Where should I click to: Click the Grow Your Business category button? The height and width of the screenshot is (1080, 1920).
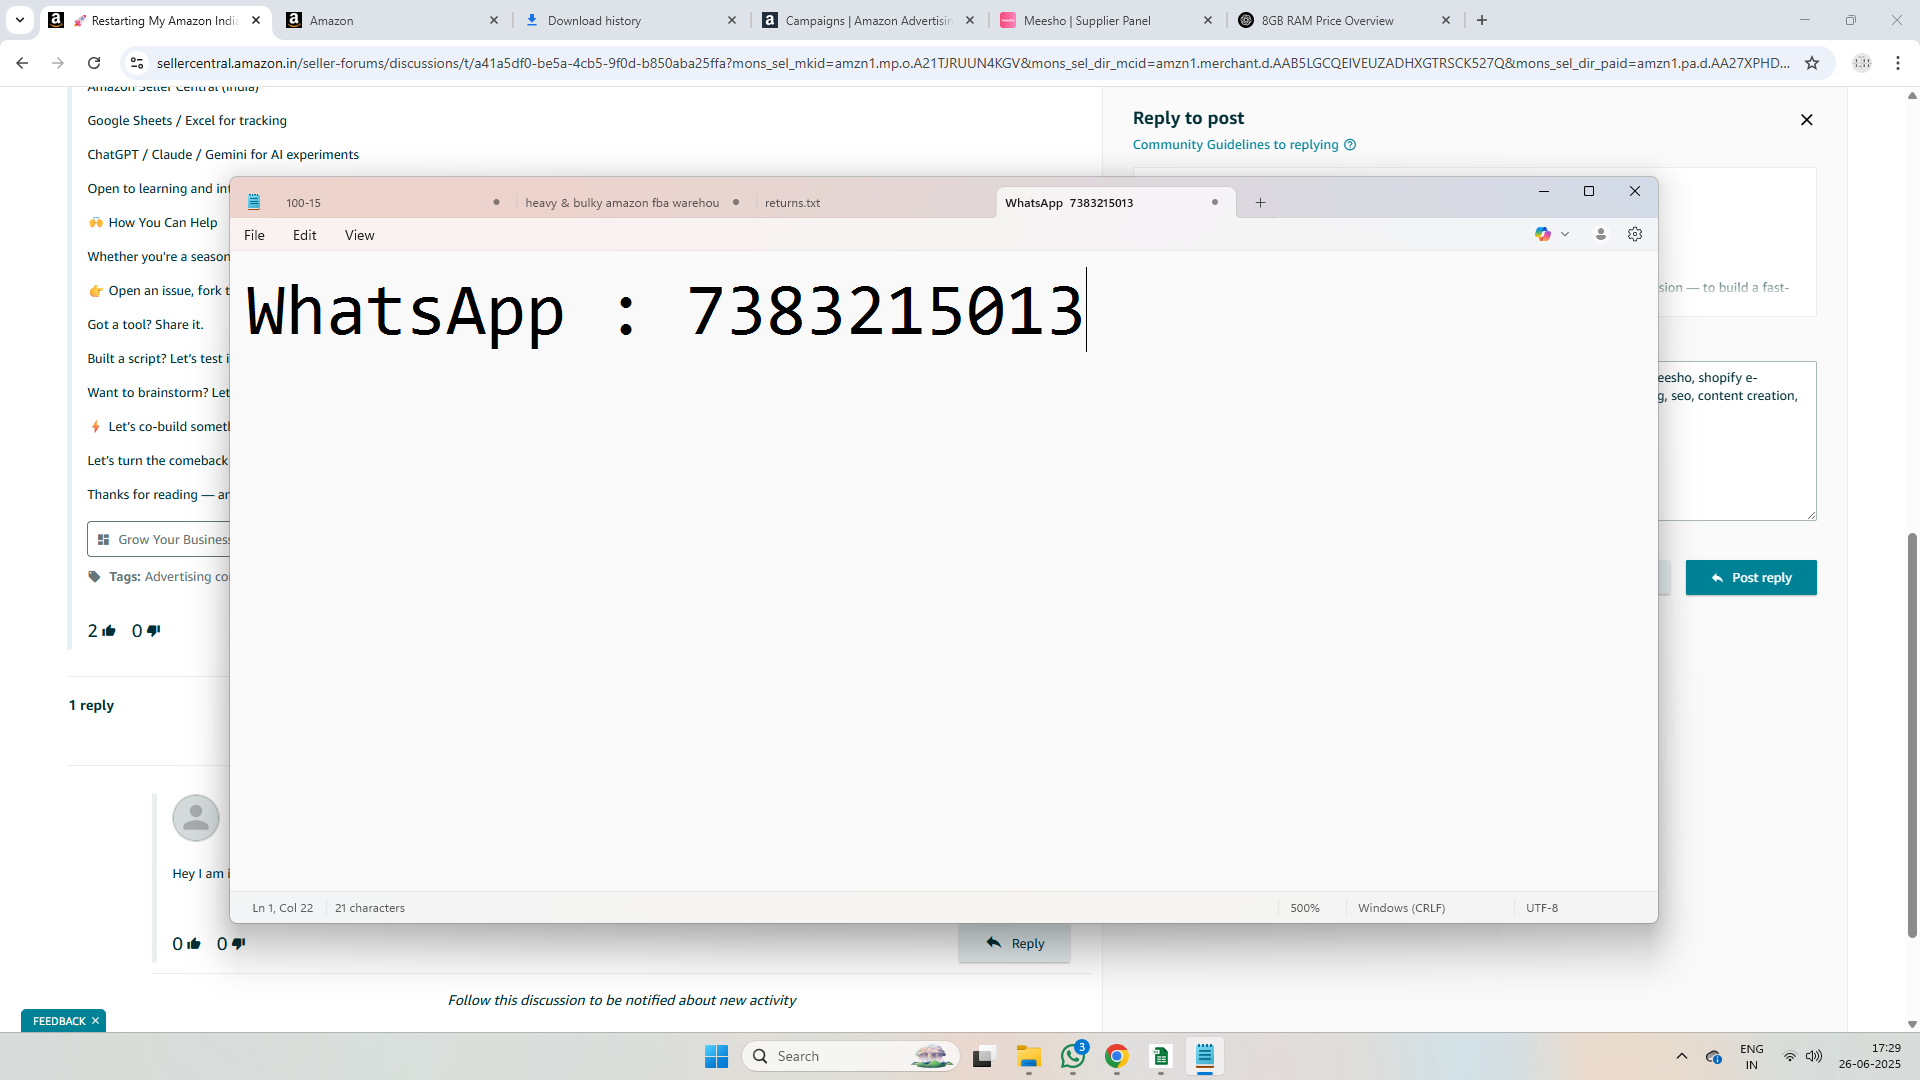pyautogui.click(x=160, y=539)
